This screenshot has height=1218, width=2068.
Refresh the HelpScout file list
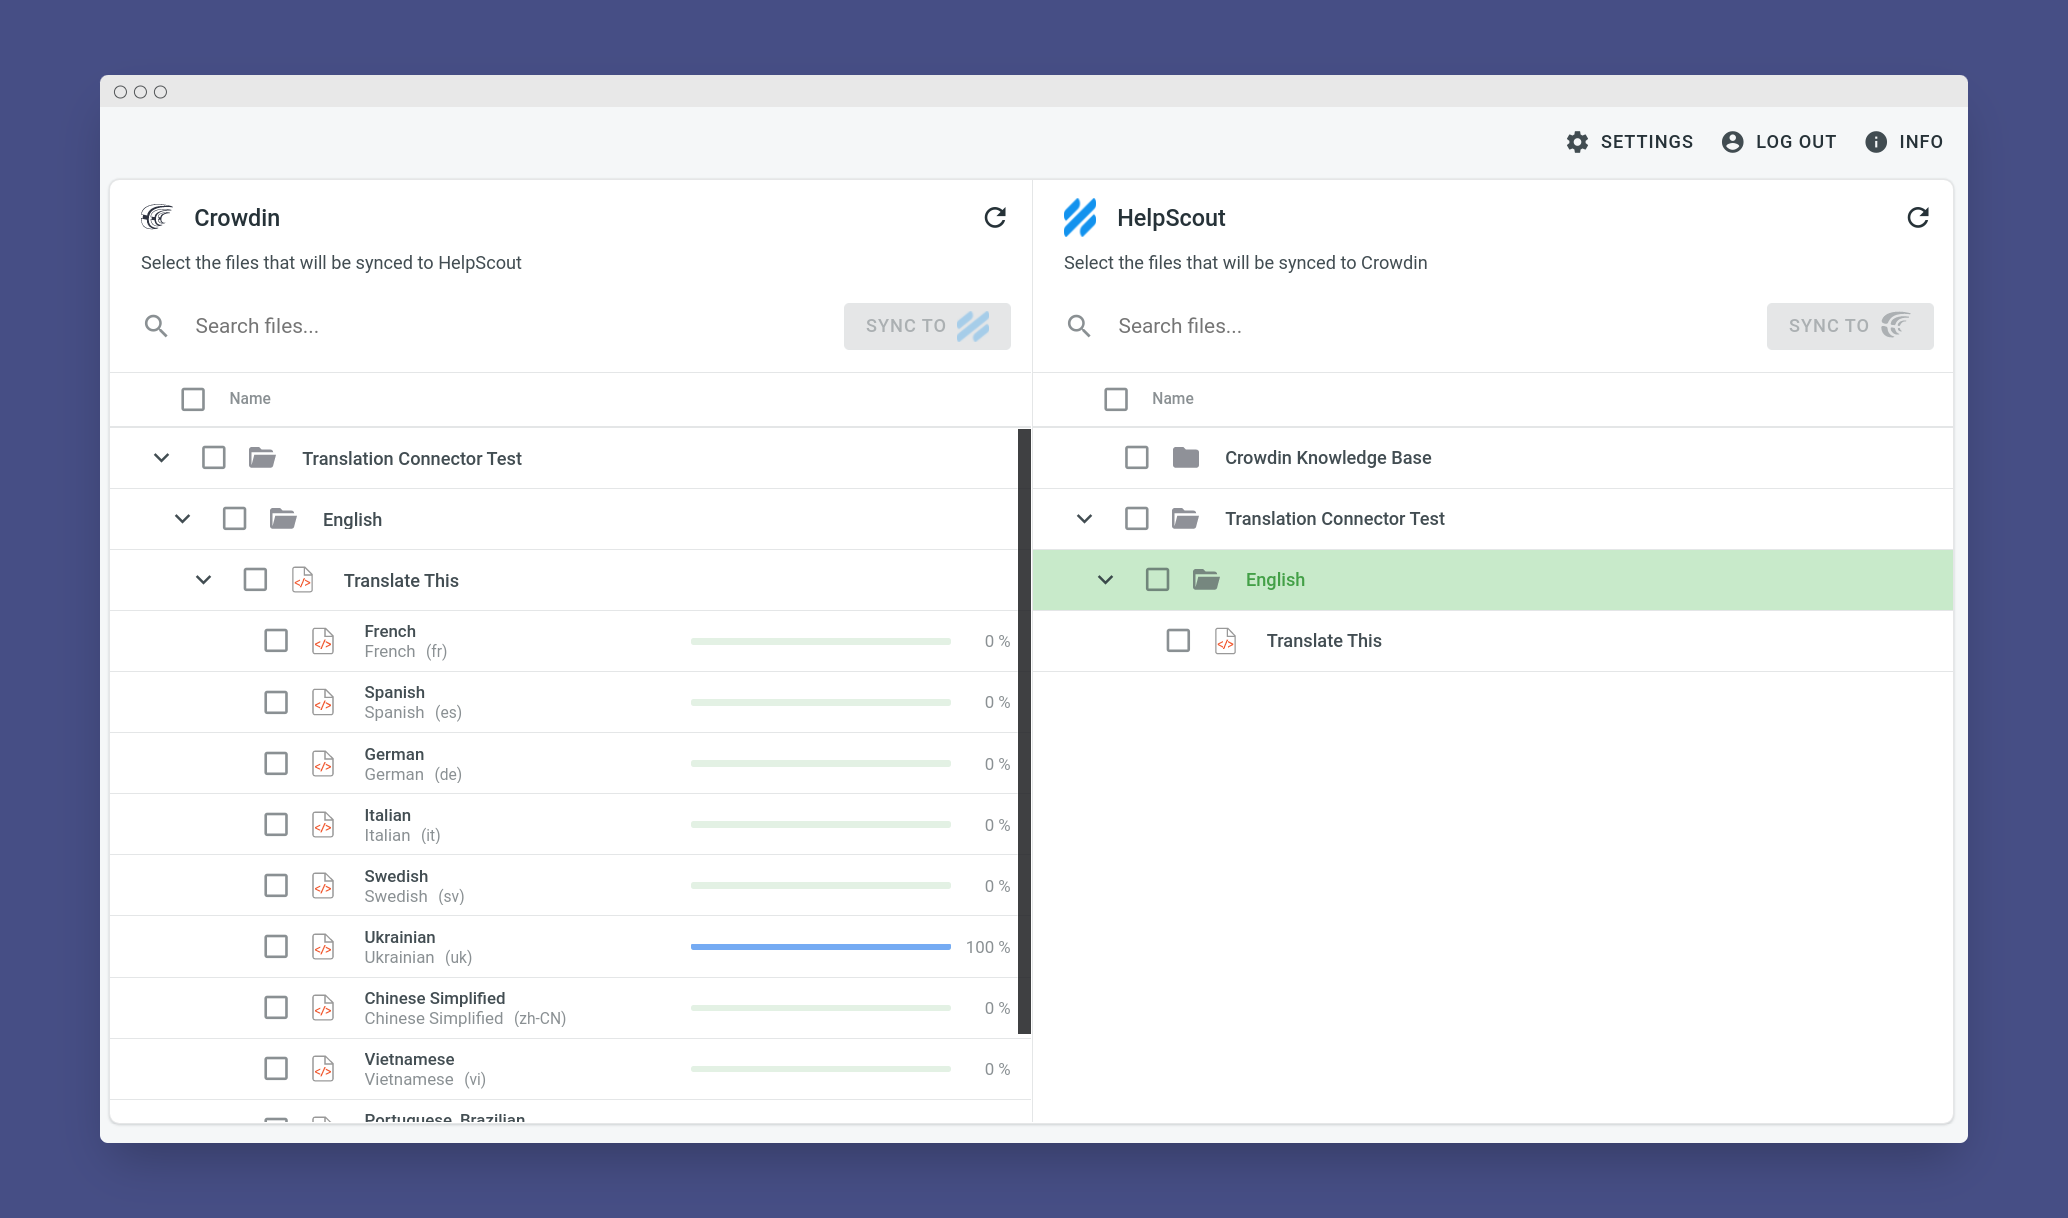click(x=1918, y=218)
